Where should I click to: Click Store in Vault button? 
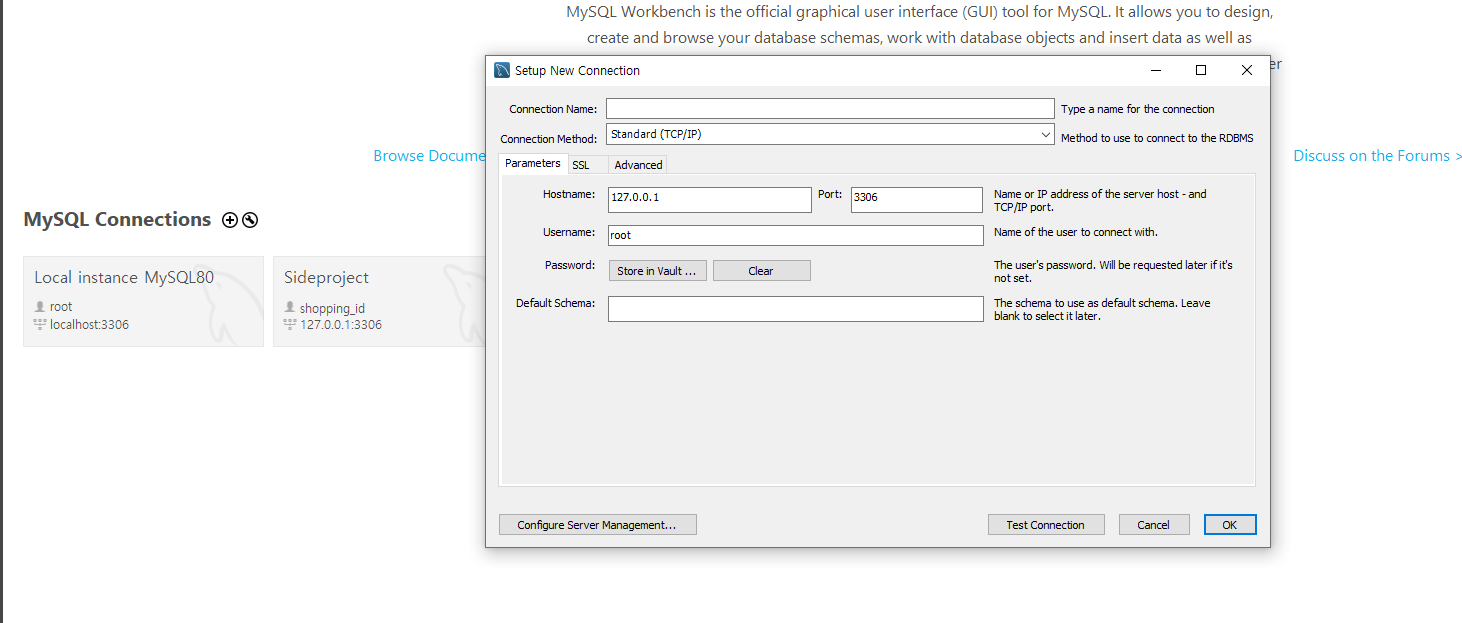[x=657, y=271]
